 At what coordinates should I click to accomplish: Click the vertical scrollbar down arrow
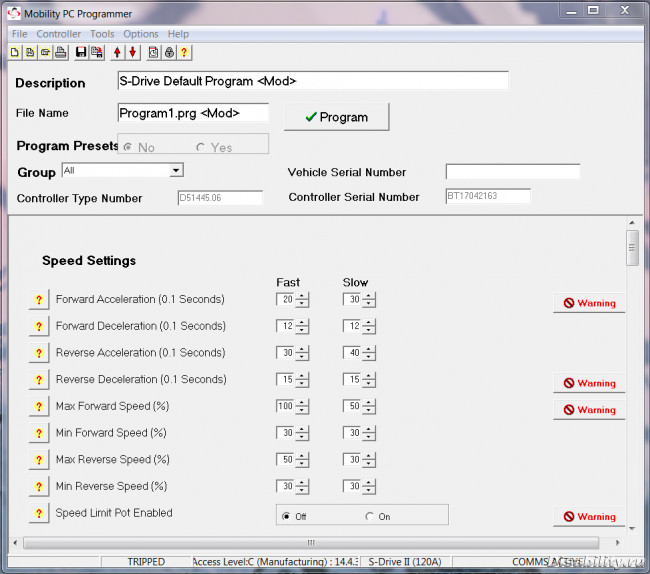pos(632,528)
